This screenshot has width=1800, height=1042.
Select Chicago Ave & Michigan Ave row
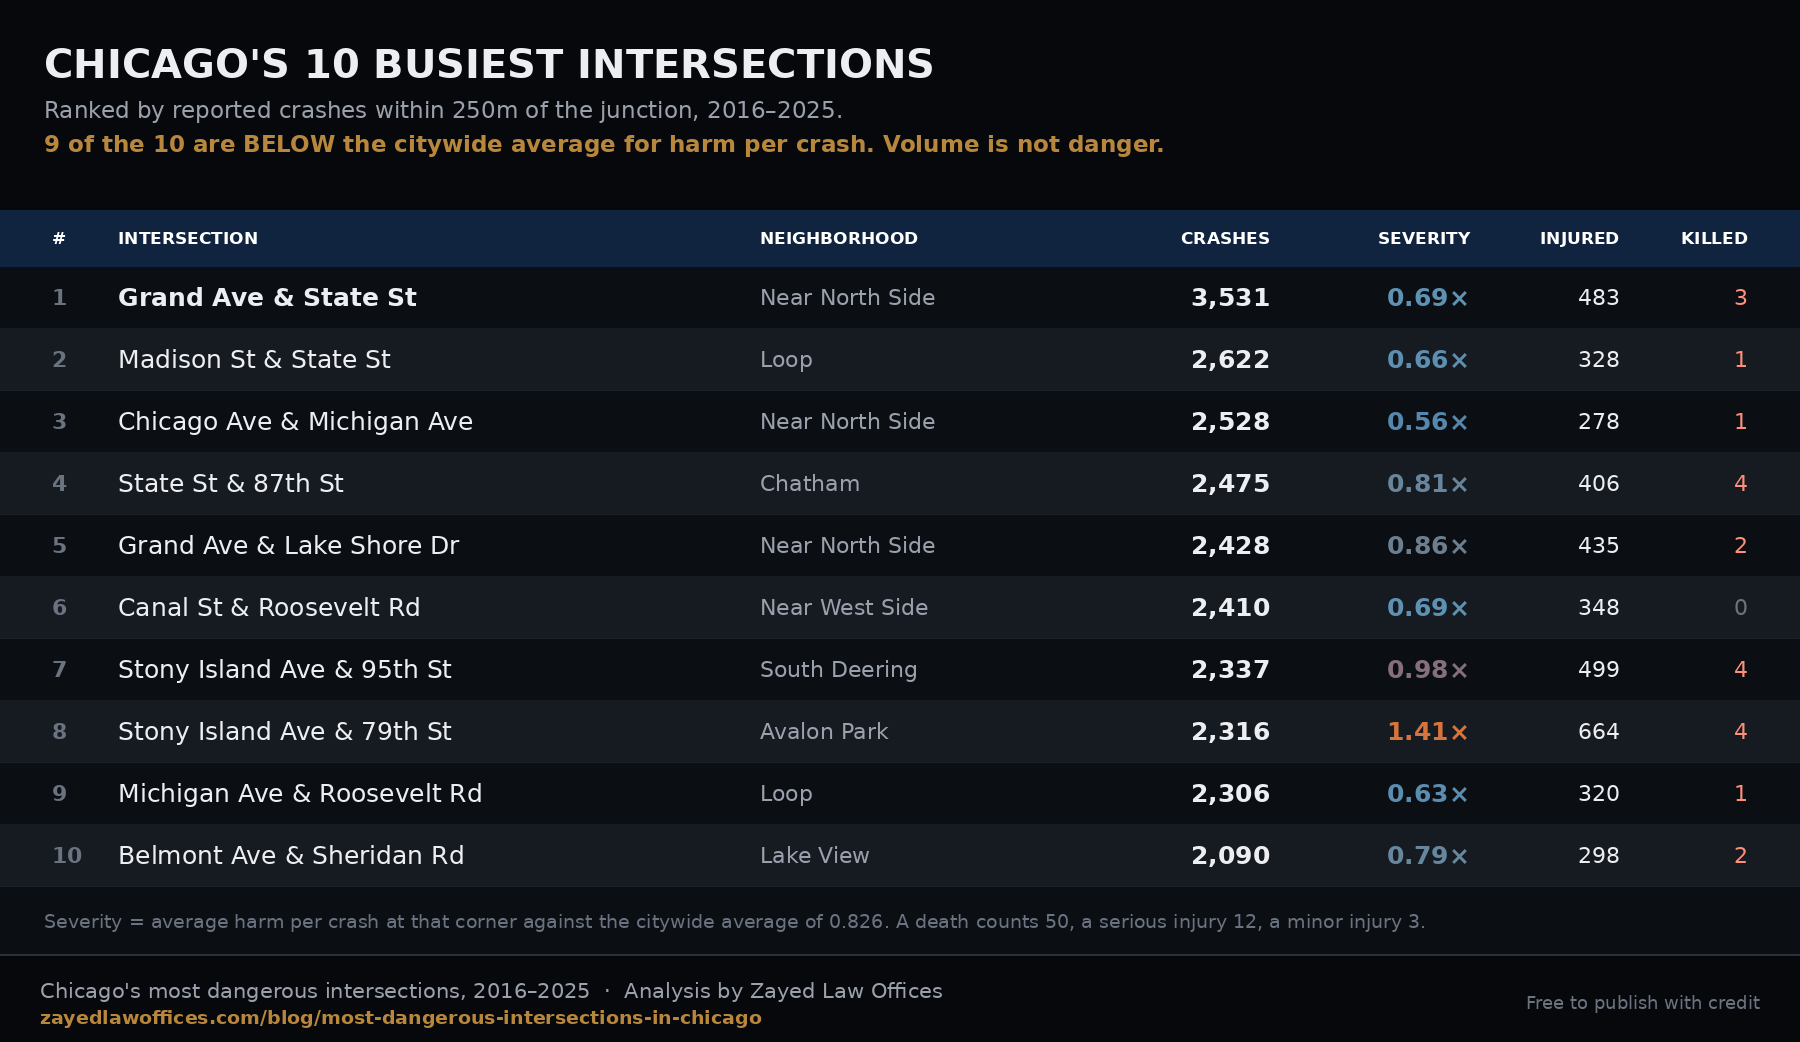point(900,421)
